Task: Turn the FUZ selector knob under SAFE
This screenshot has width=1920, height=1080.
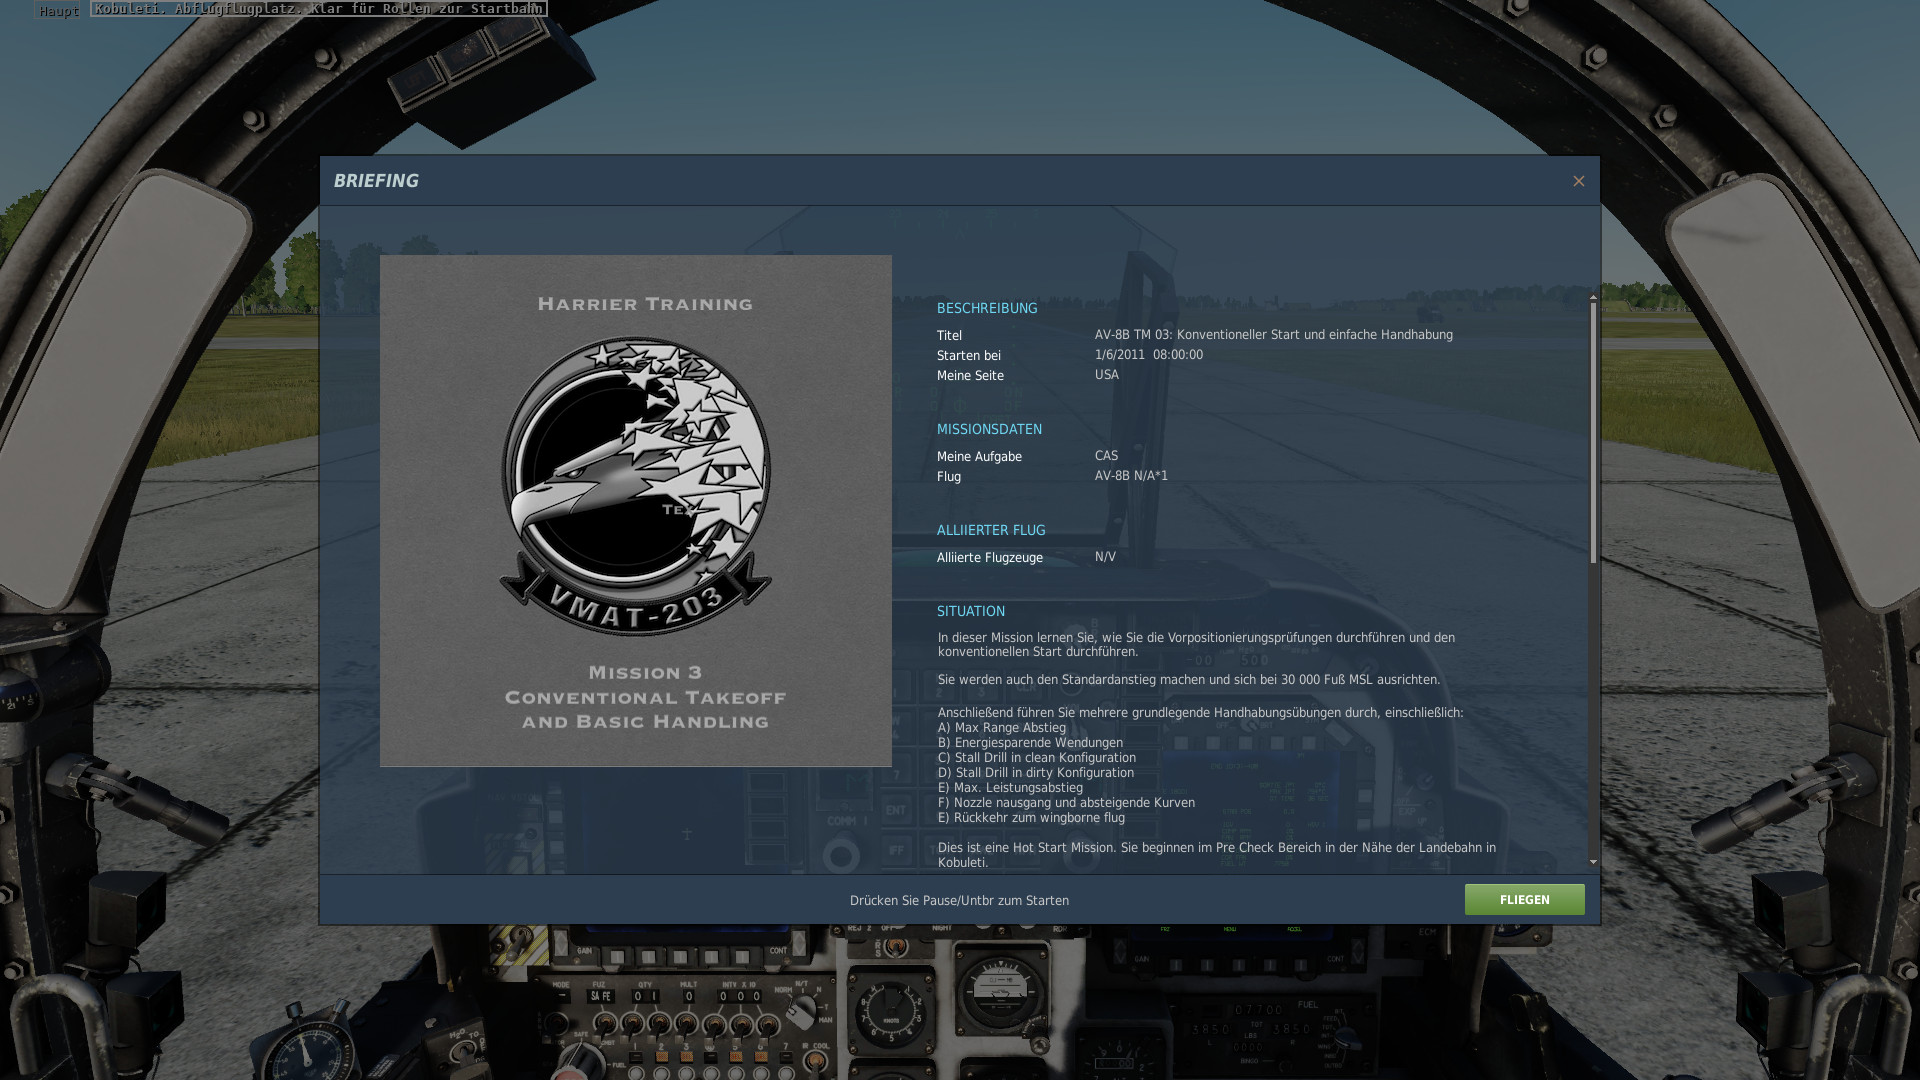Action: (605, 1023)
